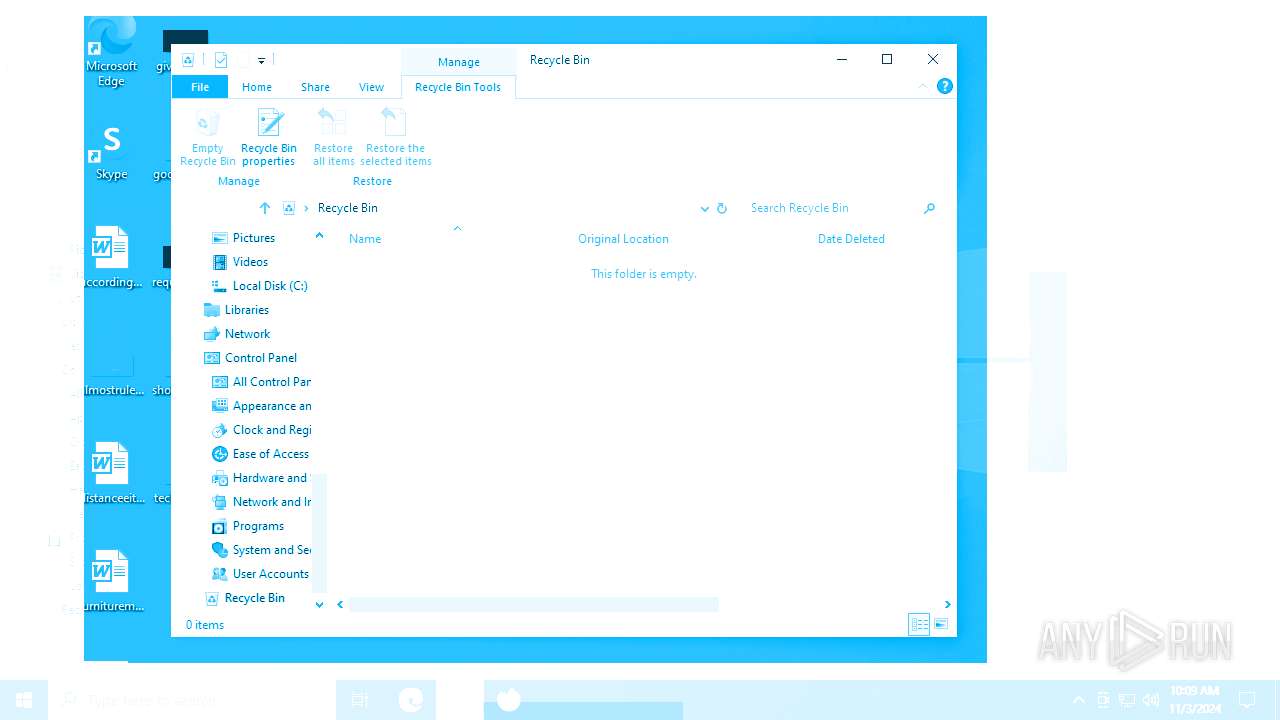
Task: Open Network and Internet tree entry
Action: [271, 502]
